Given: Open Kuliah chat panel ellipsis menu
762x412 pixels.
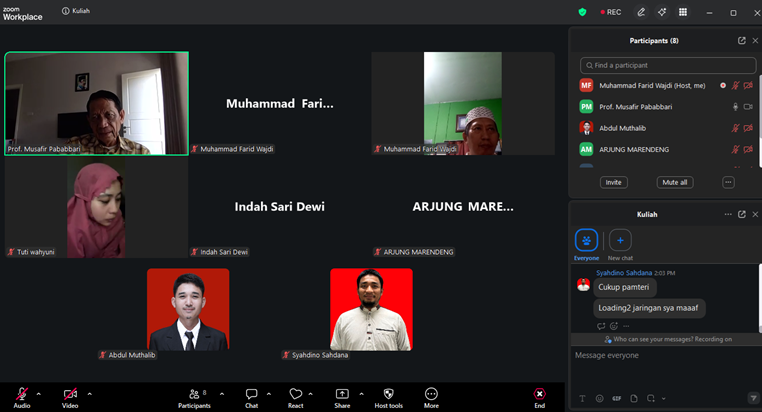Looking at the screenshot, I should coord(727,214).
